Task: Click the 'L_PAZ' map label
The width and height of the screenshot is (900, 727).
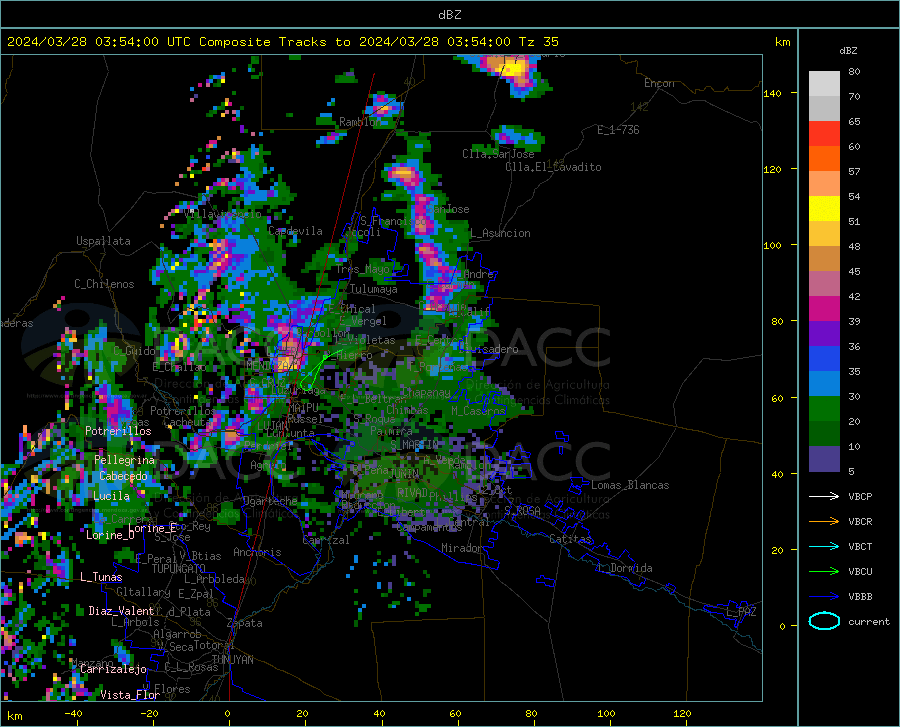Action: click(742, 612)
